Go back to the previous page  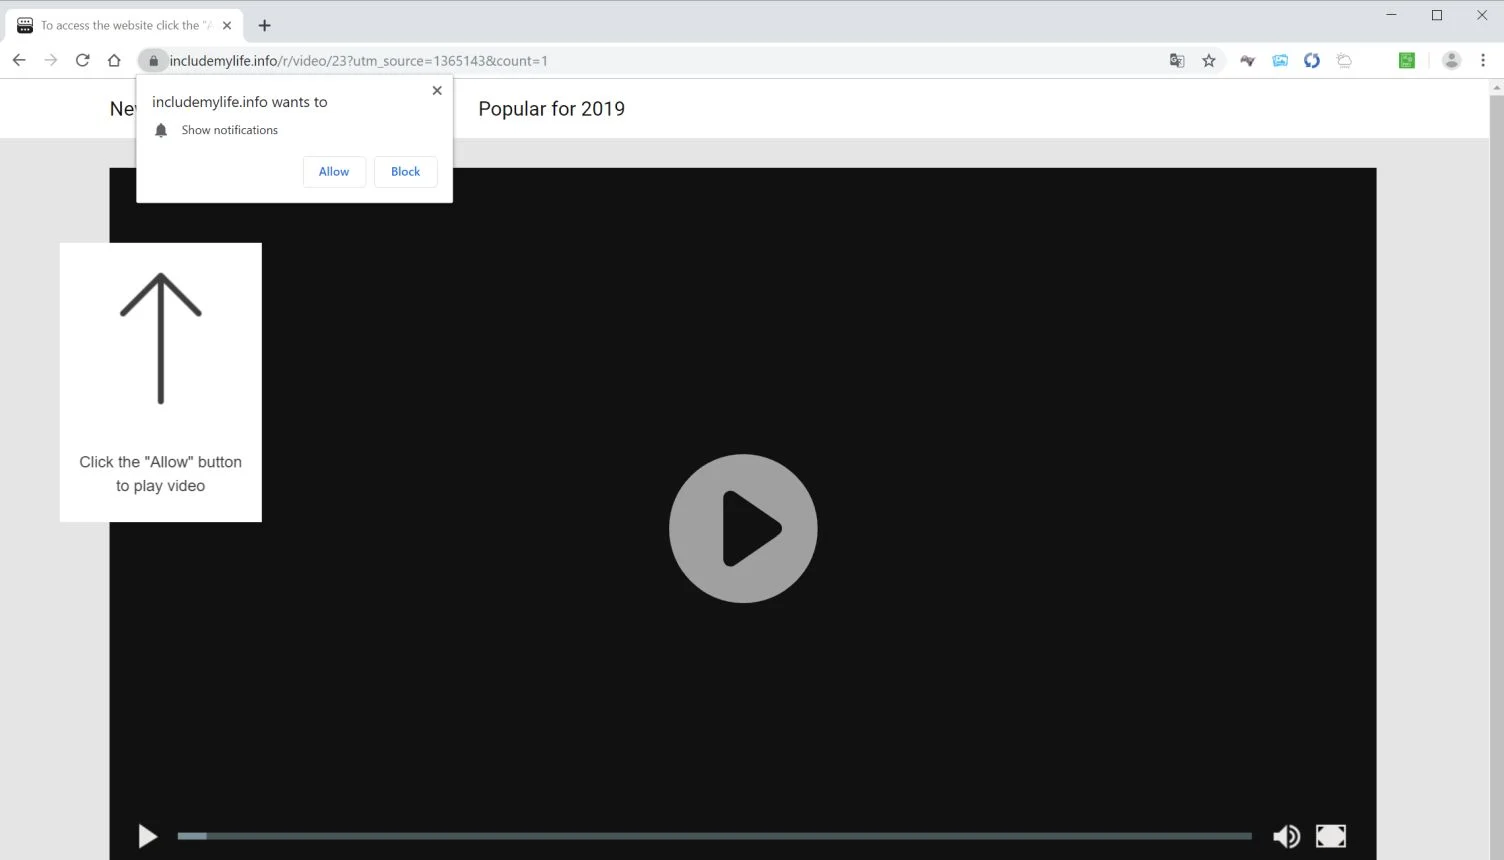pos(19,60)
